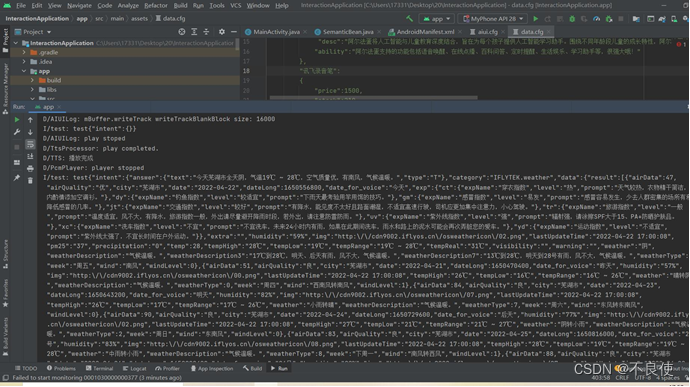Viewport: 690px width, 387px height.
Task: Expand the libs folder
Action: pos(32,89)
